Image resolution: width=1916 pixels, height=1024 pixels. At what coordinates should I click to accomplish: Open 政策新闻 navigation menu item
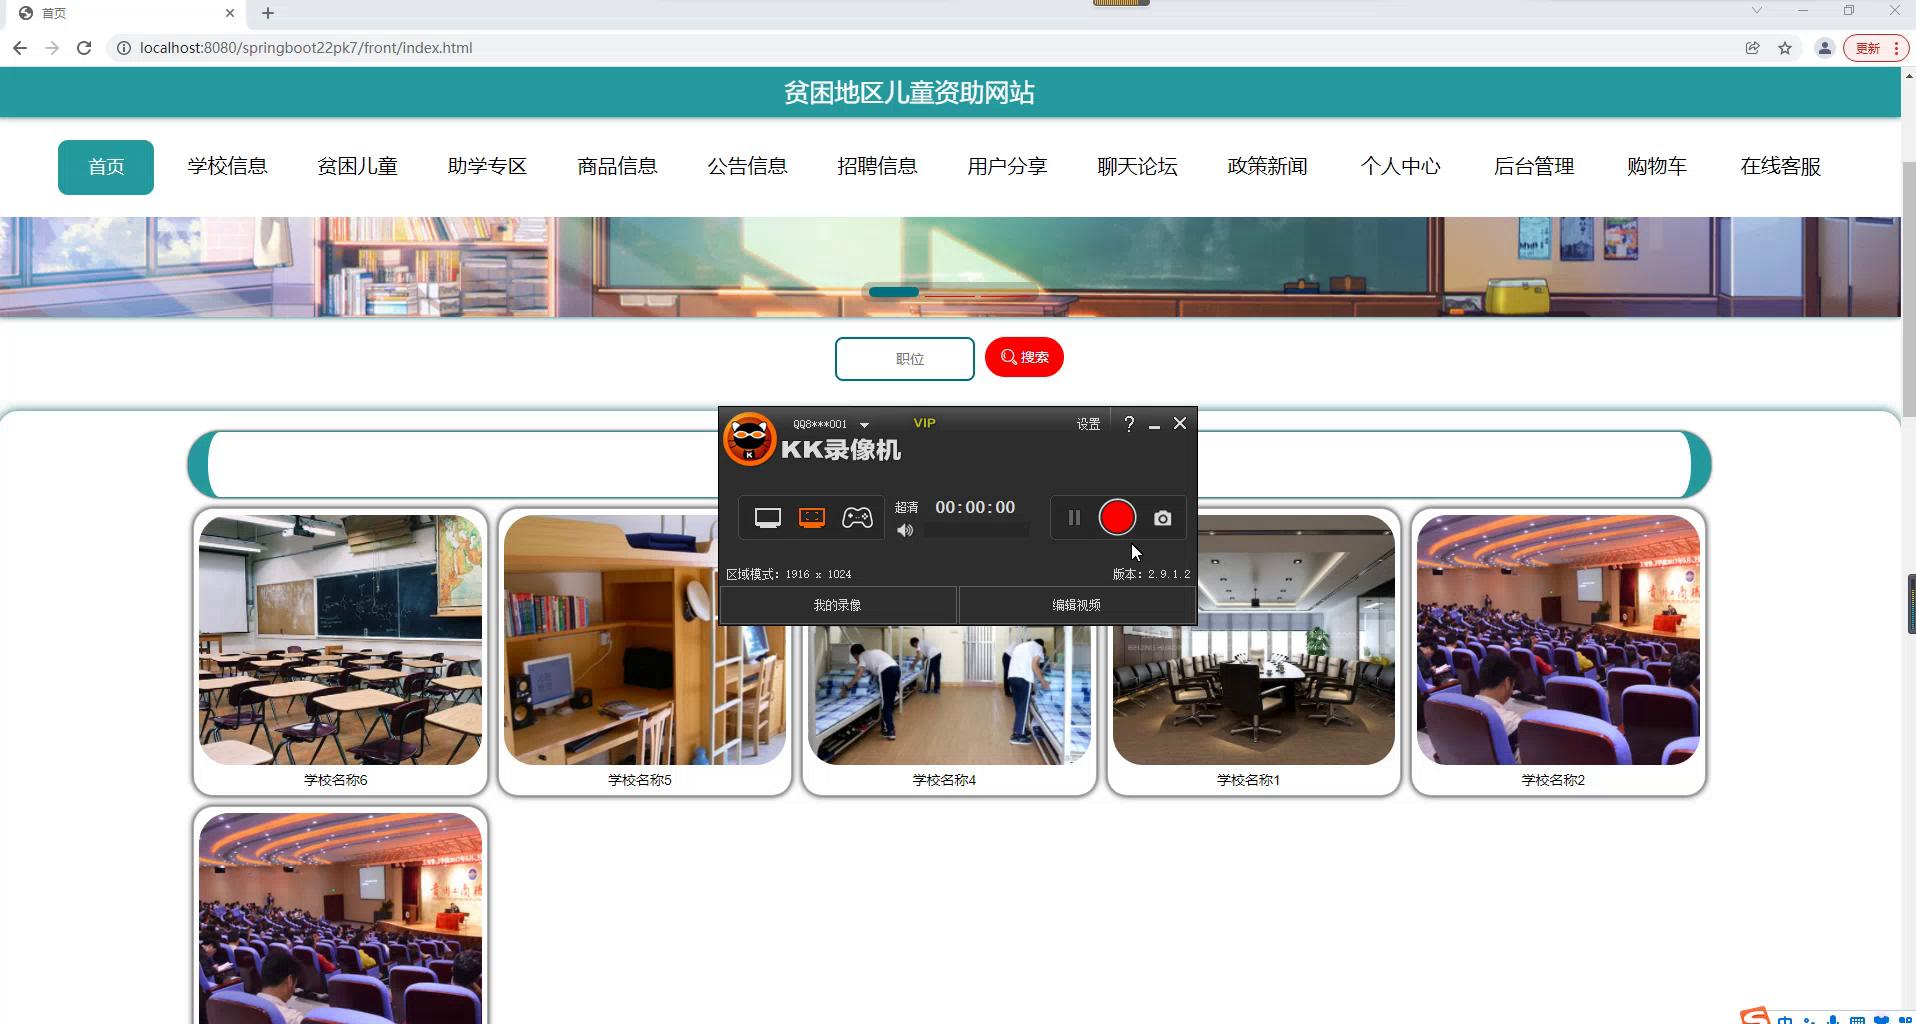[1268, 167]
